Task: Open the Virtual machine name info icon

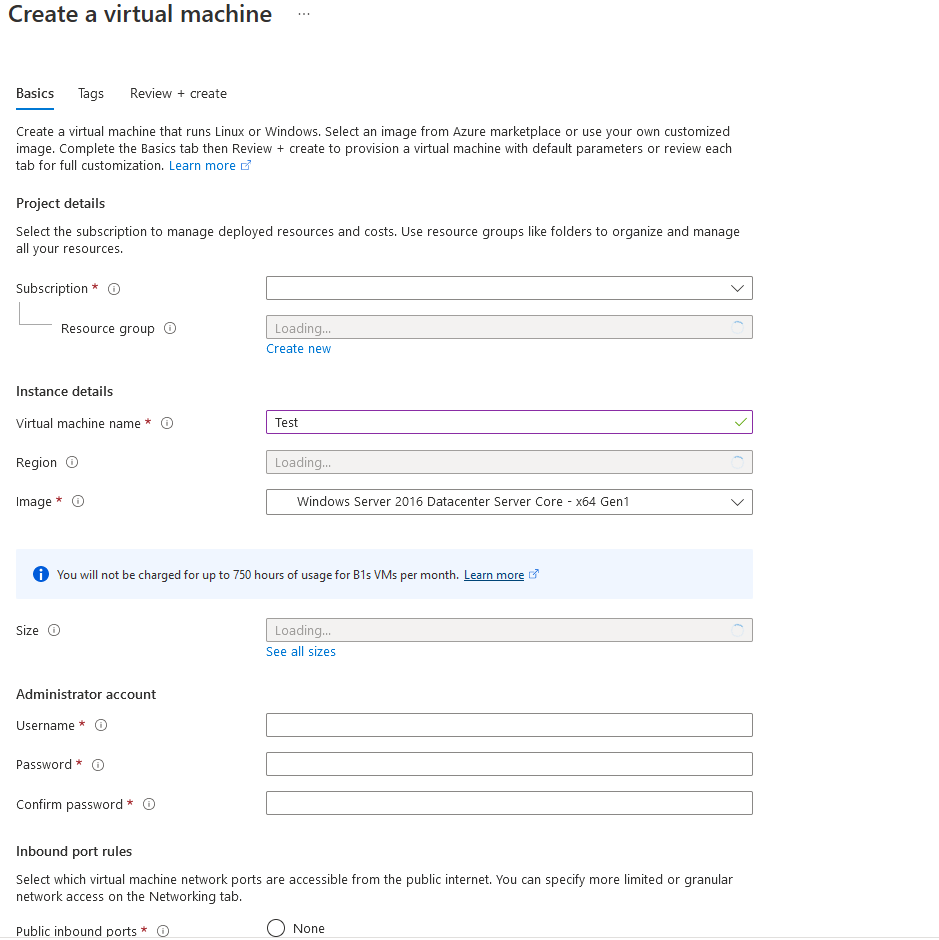Action: (166, 423)
